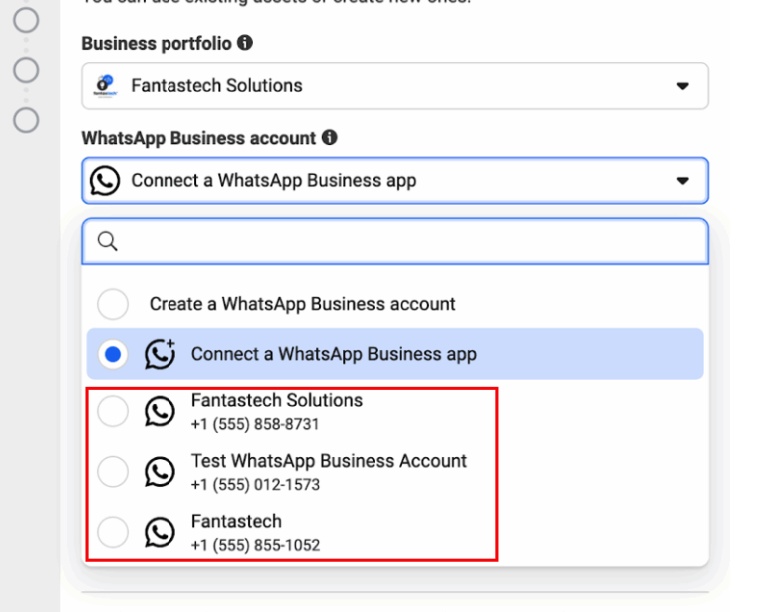Click the WhatsApp icon next to Fantastech Solutions

point(159,411)
